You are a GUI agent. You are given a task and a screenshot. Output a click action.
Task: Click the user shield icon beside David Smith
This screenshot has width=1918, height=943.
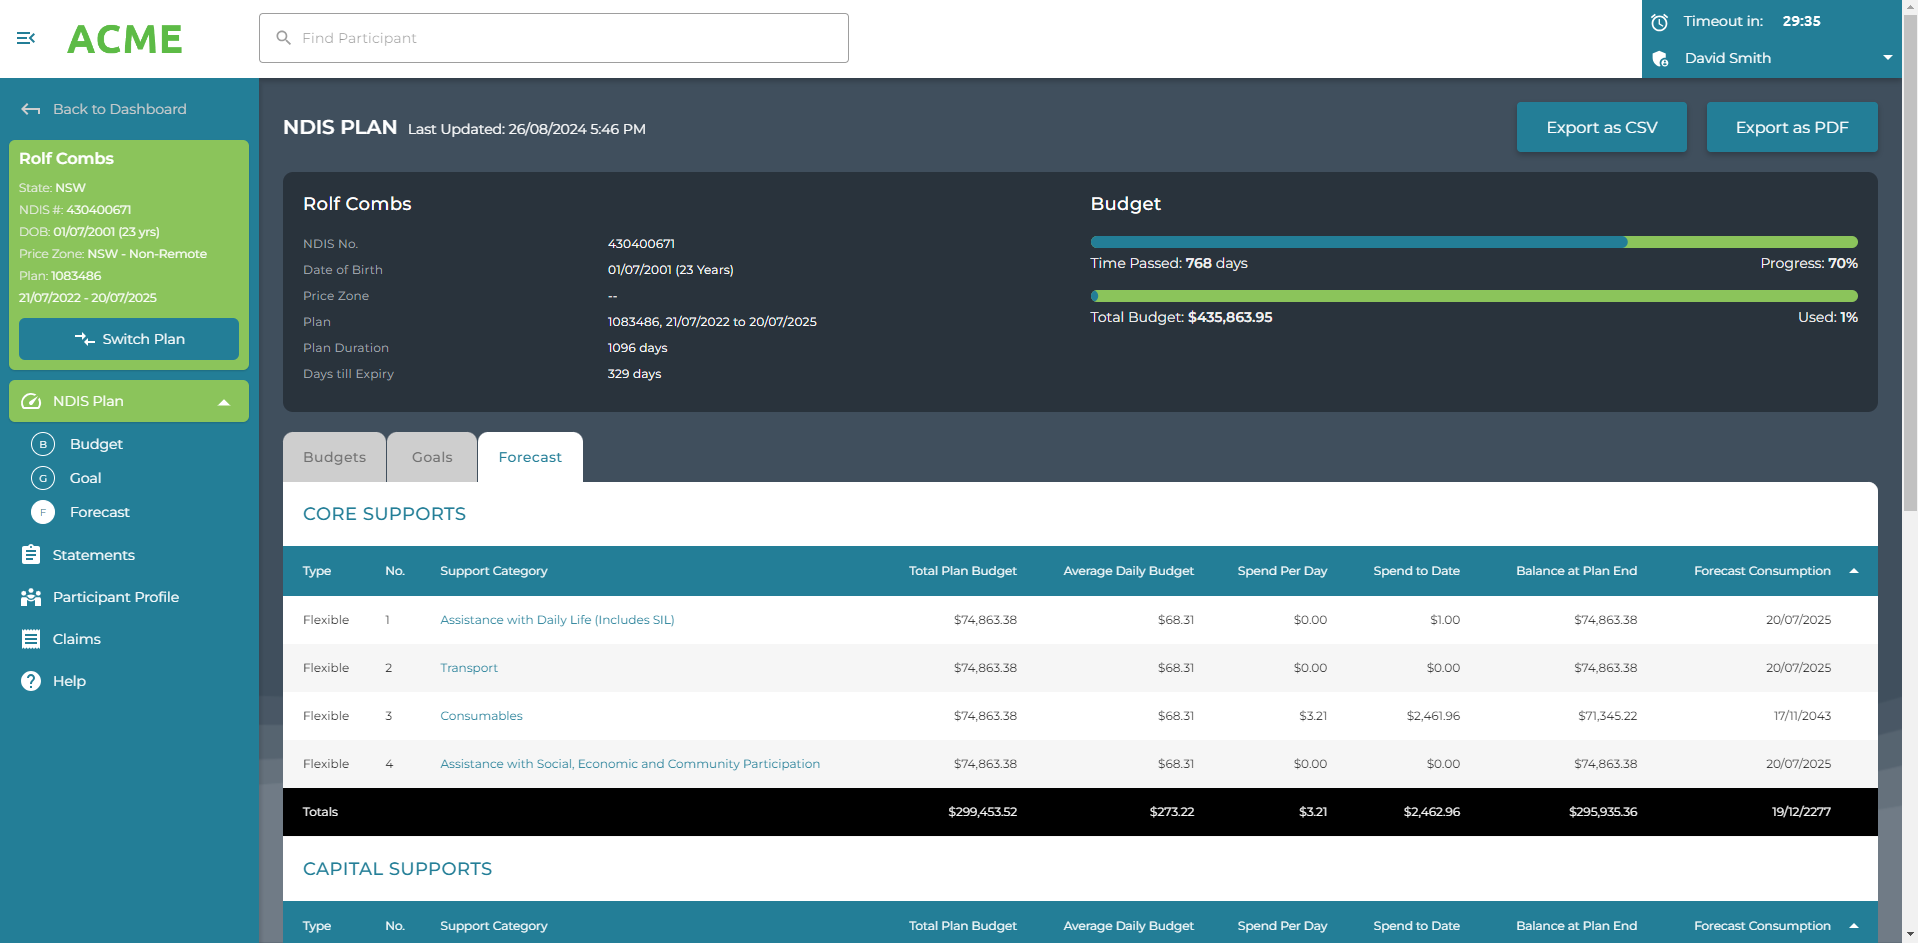1660,59
